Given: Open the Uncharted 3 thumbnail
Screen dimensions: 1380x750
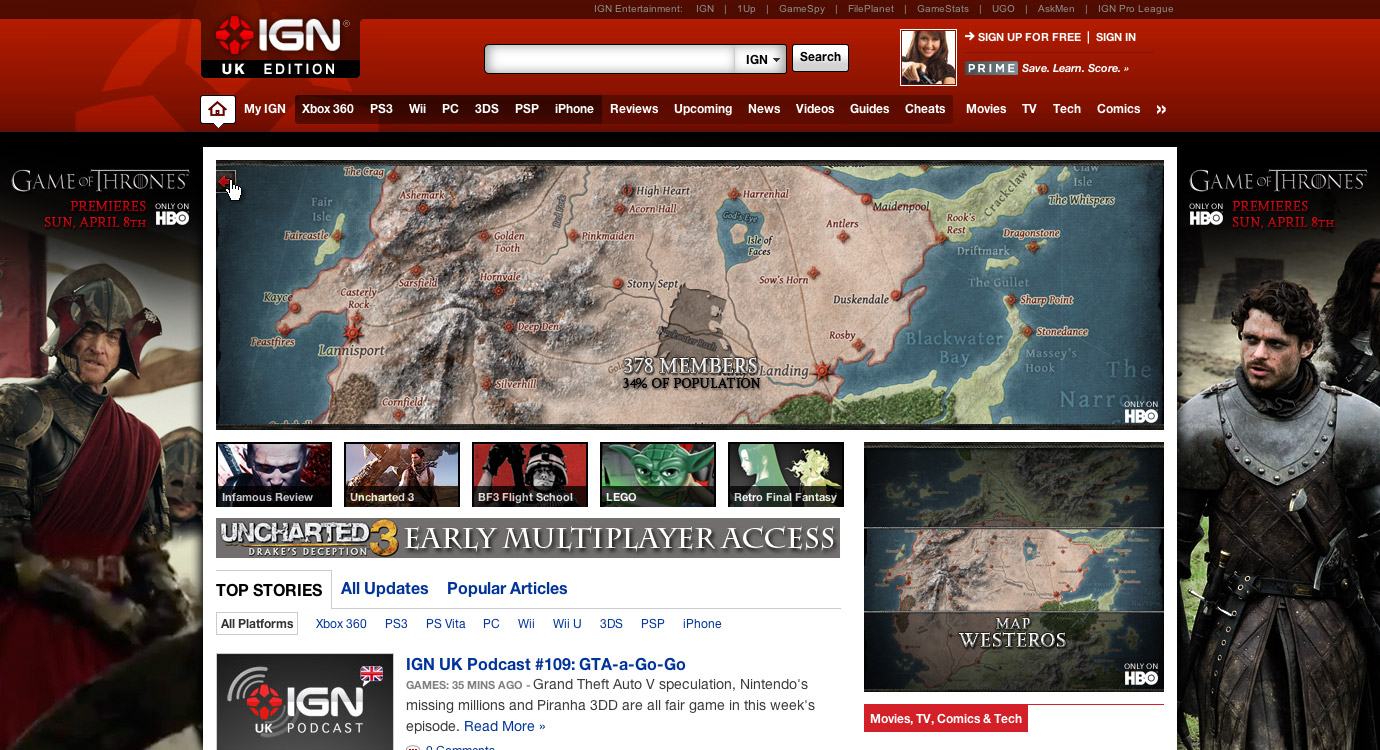Looking at the screenshot, I should (x=402, y=475).
